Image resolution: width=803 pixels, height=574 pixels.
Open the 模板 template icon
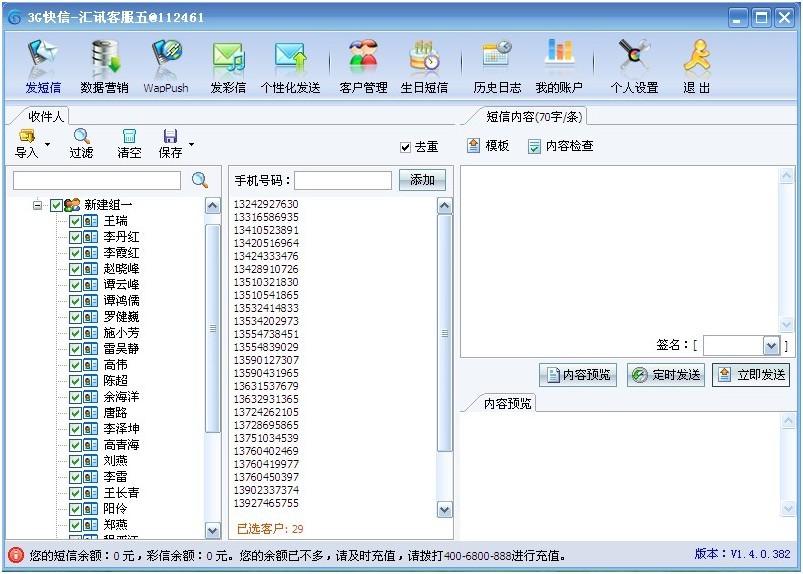[474, 146]
